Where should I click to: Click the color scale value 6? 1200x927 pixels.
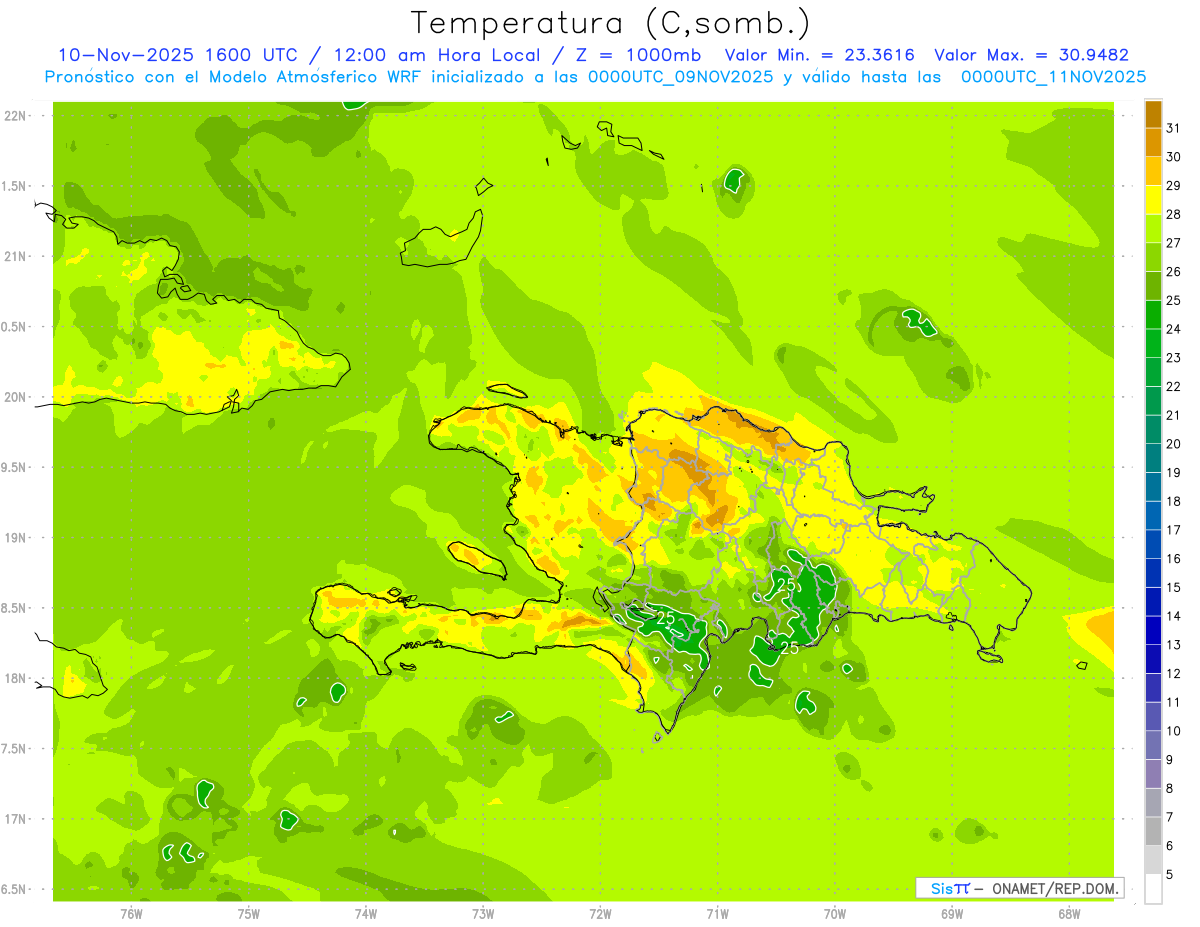pos(1170,846)
